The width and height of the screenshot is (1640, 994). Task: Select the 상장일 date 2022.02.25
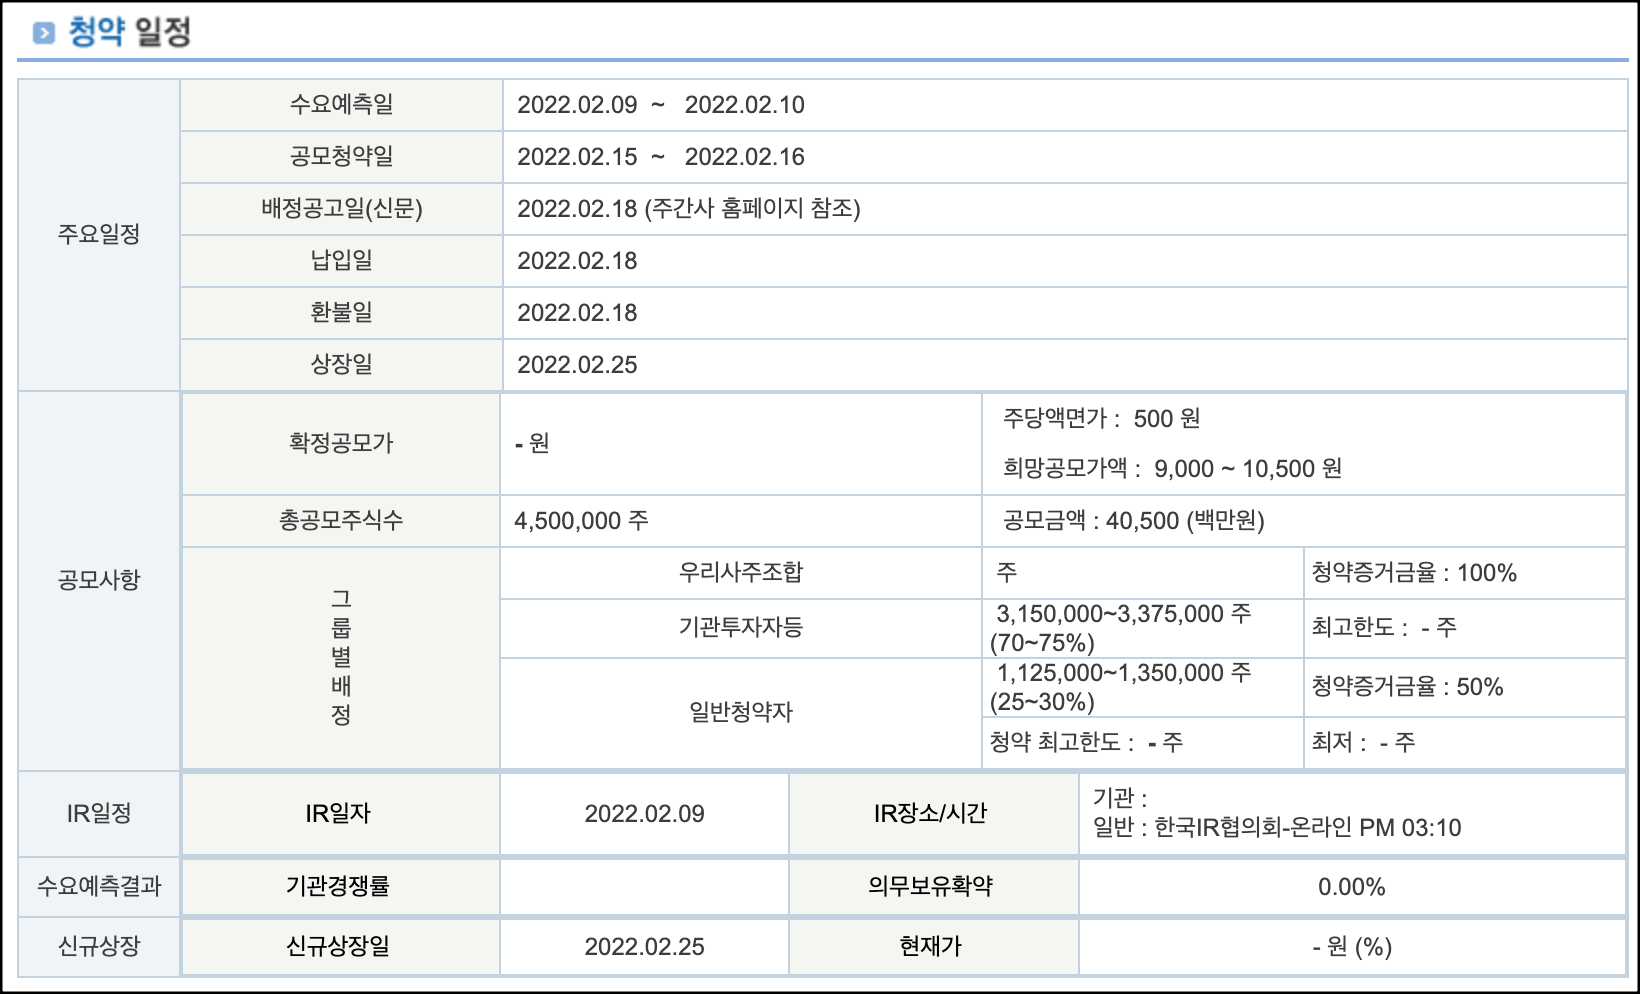click(x=577, y=365)
